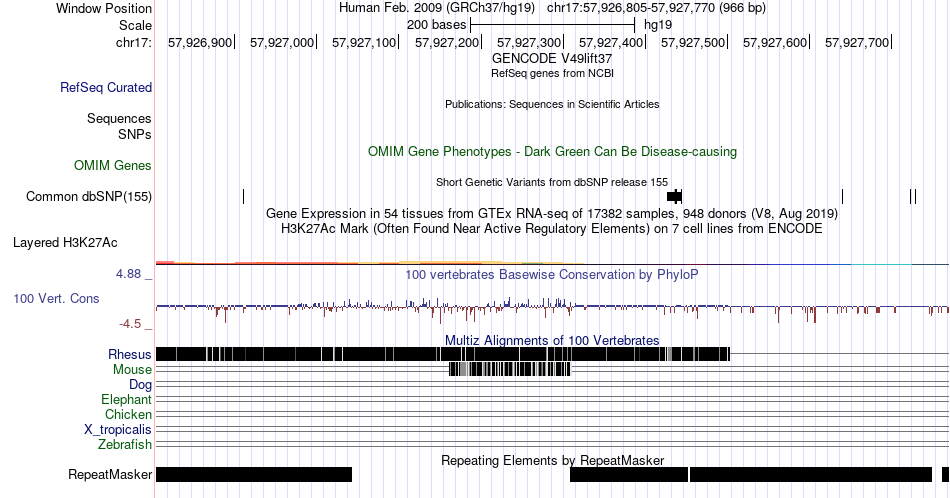
Task: Click the chr17:57,926,805-57,927,770 position text
Action: click(x=656, y=8)
